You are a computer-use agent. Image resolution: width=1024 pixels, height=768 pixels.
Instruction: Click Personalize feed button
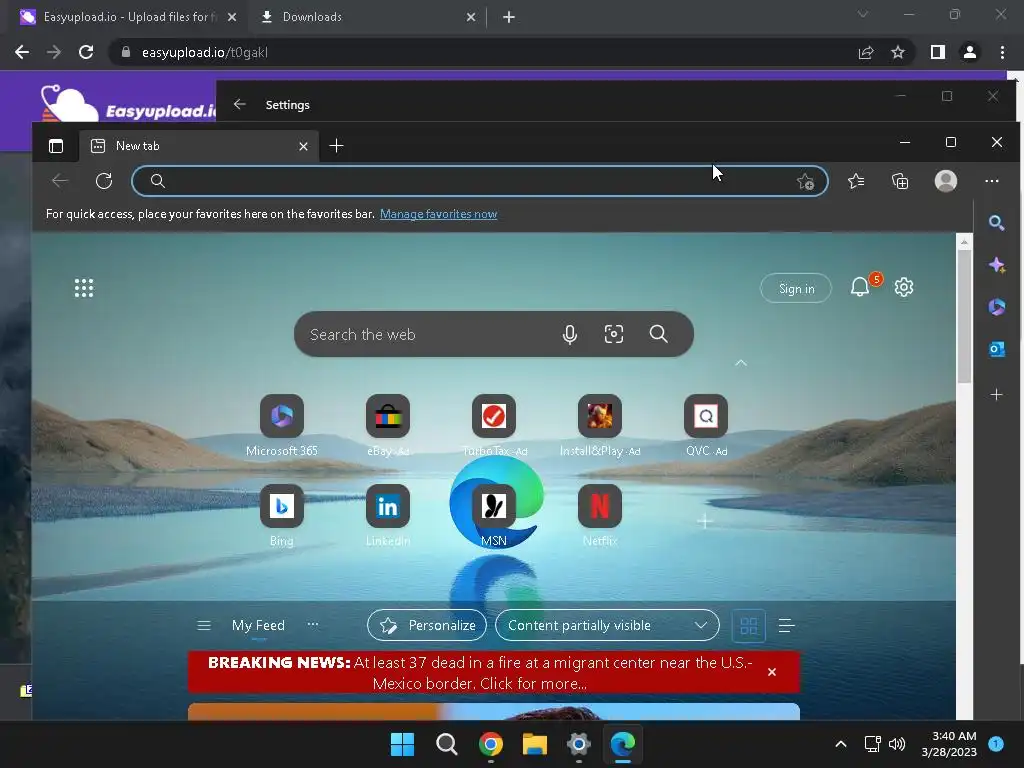coord(427,626)
